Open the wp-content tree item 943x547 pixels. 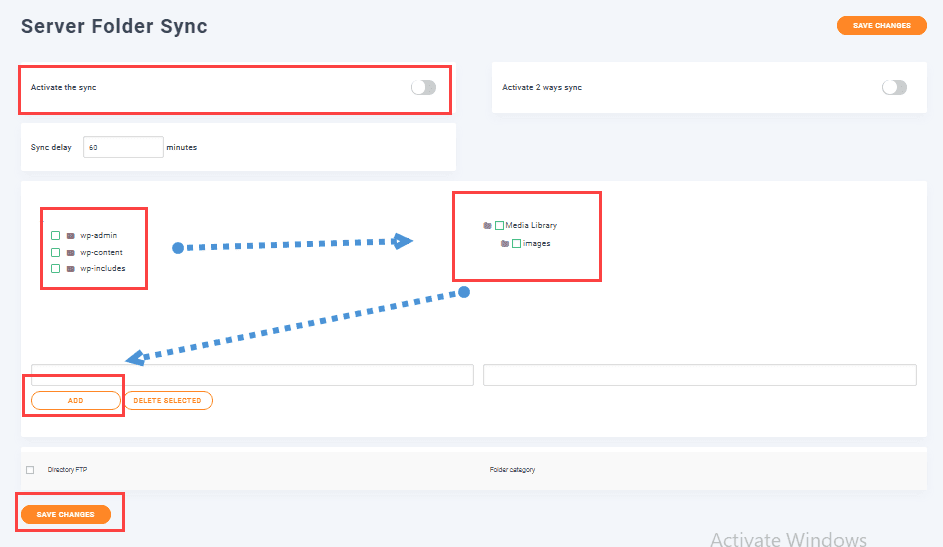pos(101,253)
